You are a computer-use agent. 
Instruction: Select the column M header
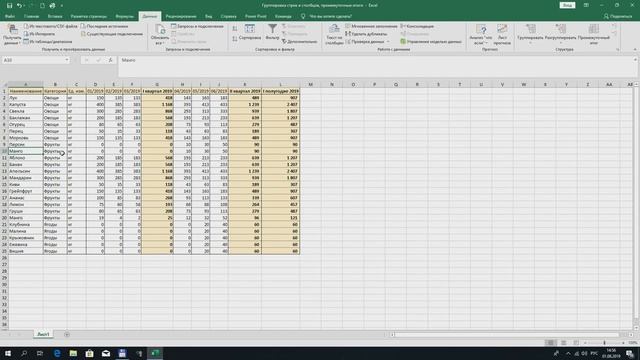(311, 84)
